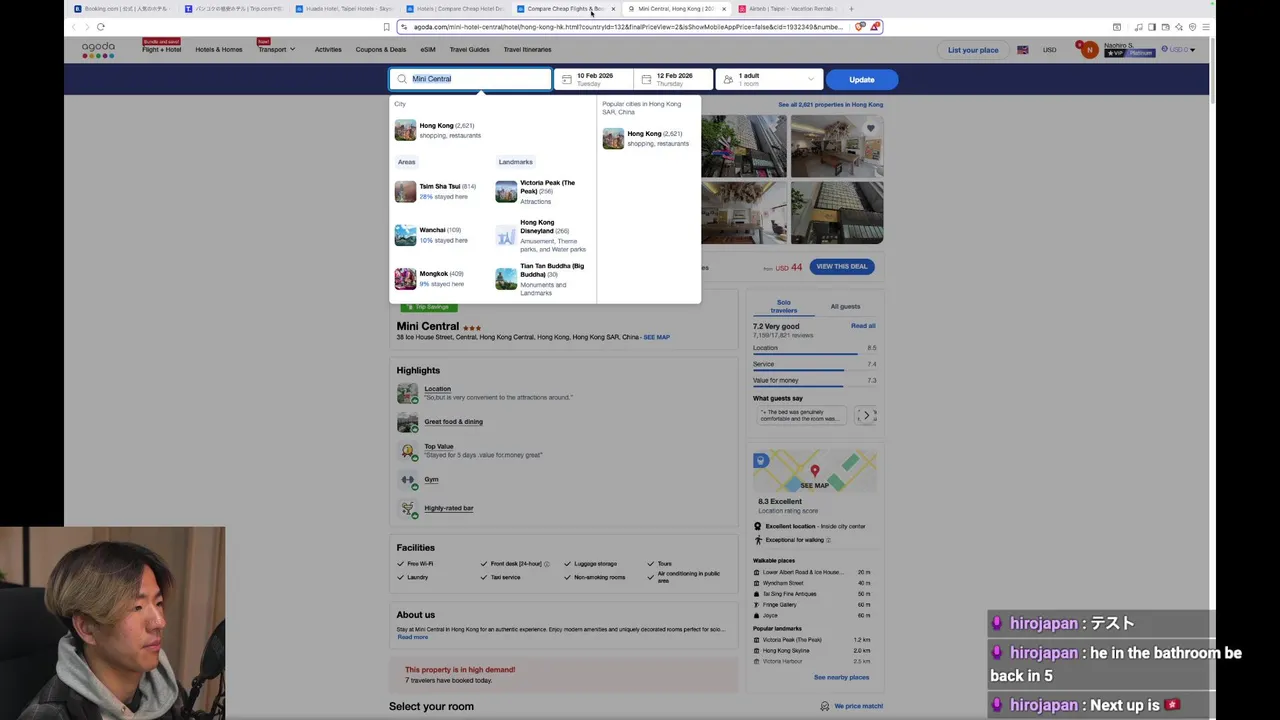1280x720 pixels.
Task: Open eSIM menu item
Action: pyautogui.click(x=428, y=49)
